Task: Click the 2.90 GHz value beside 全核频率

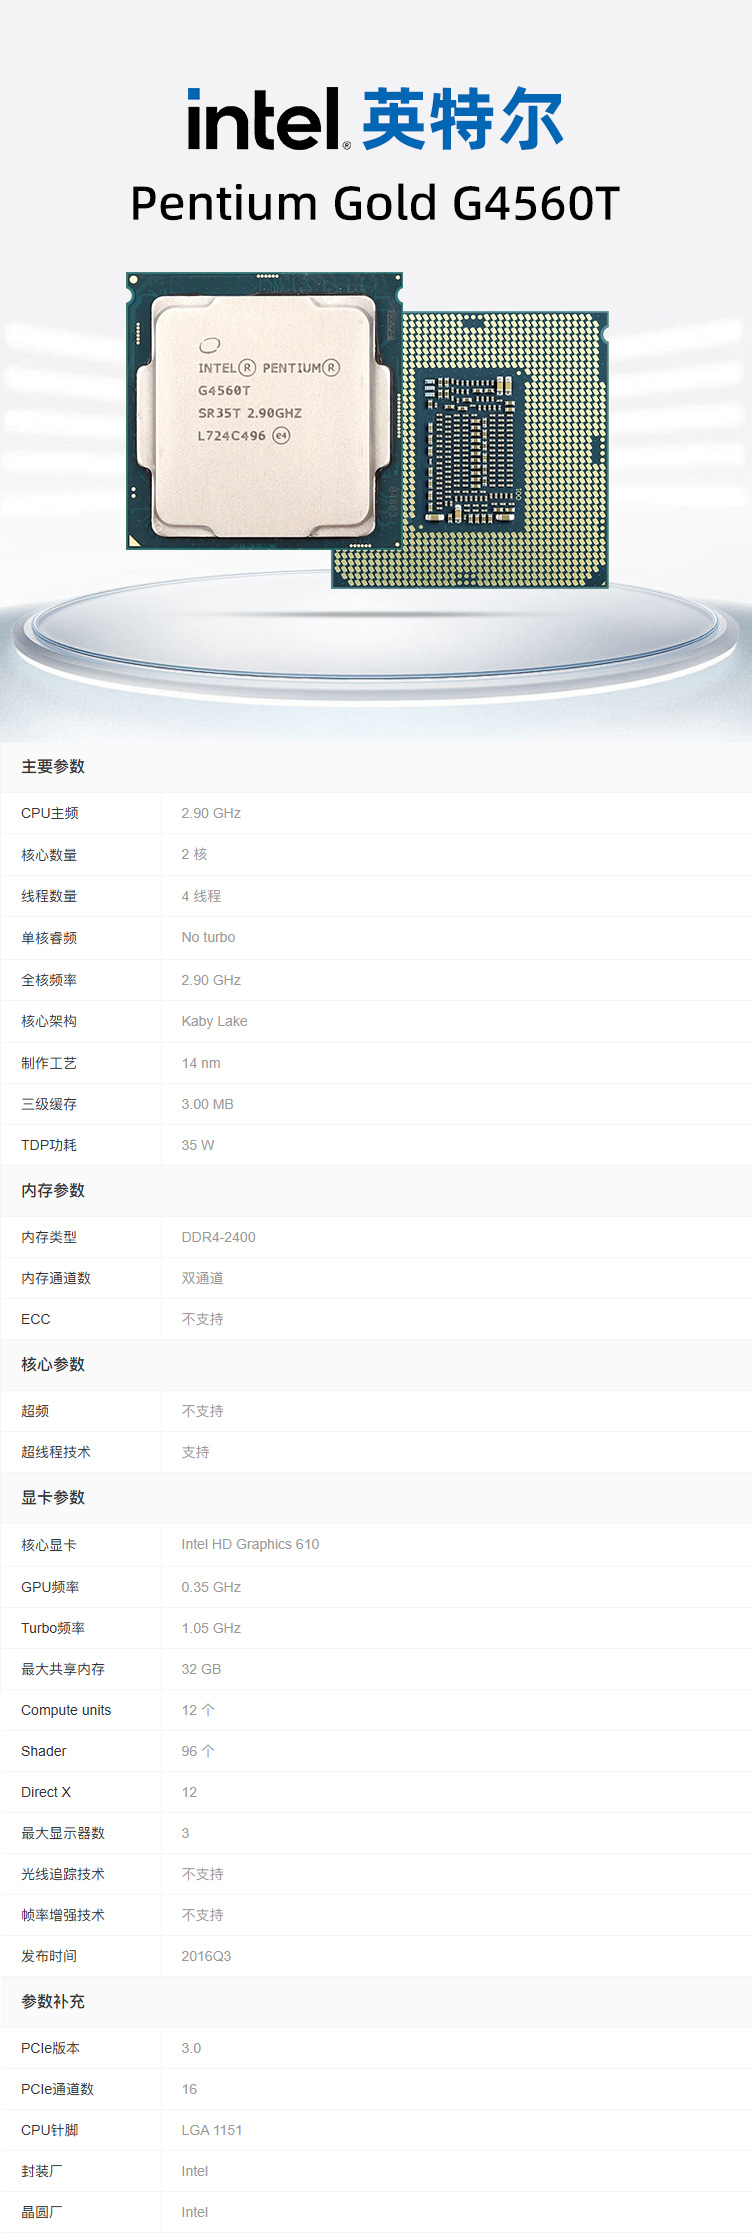Action: [x=211, y=980]
